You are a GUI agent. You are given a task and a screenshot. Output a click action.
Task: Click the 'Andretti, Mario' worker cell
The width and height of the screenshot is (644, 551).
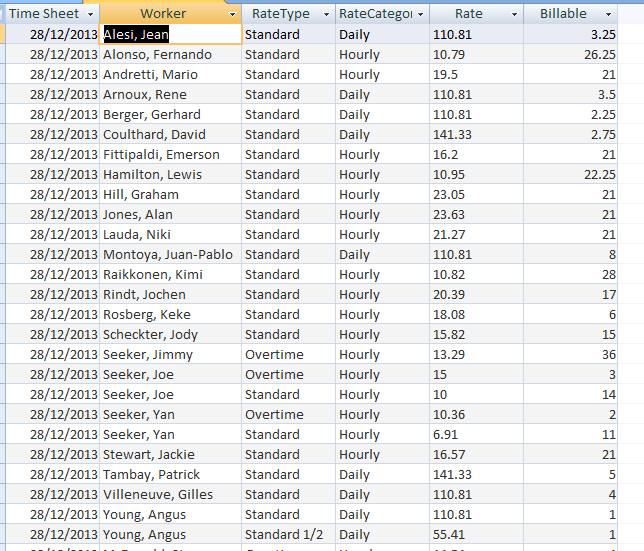(170, 74)
